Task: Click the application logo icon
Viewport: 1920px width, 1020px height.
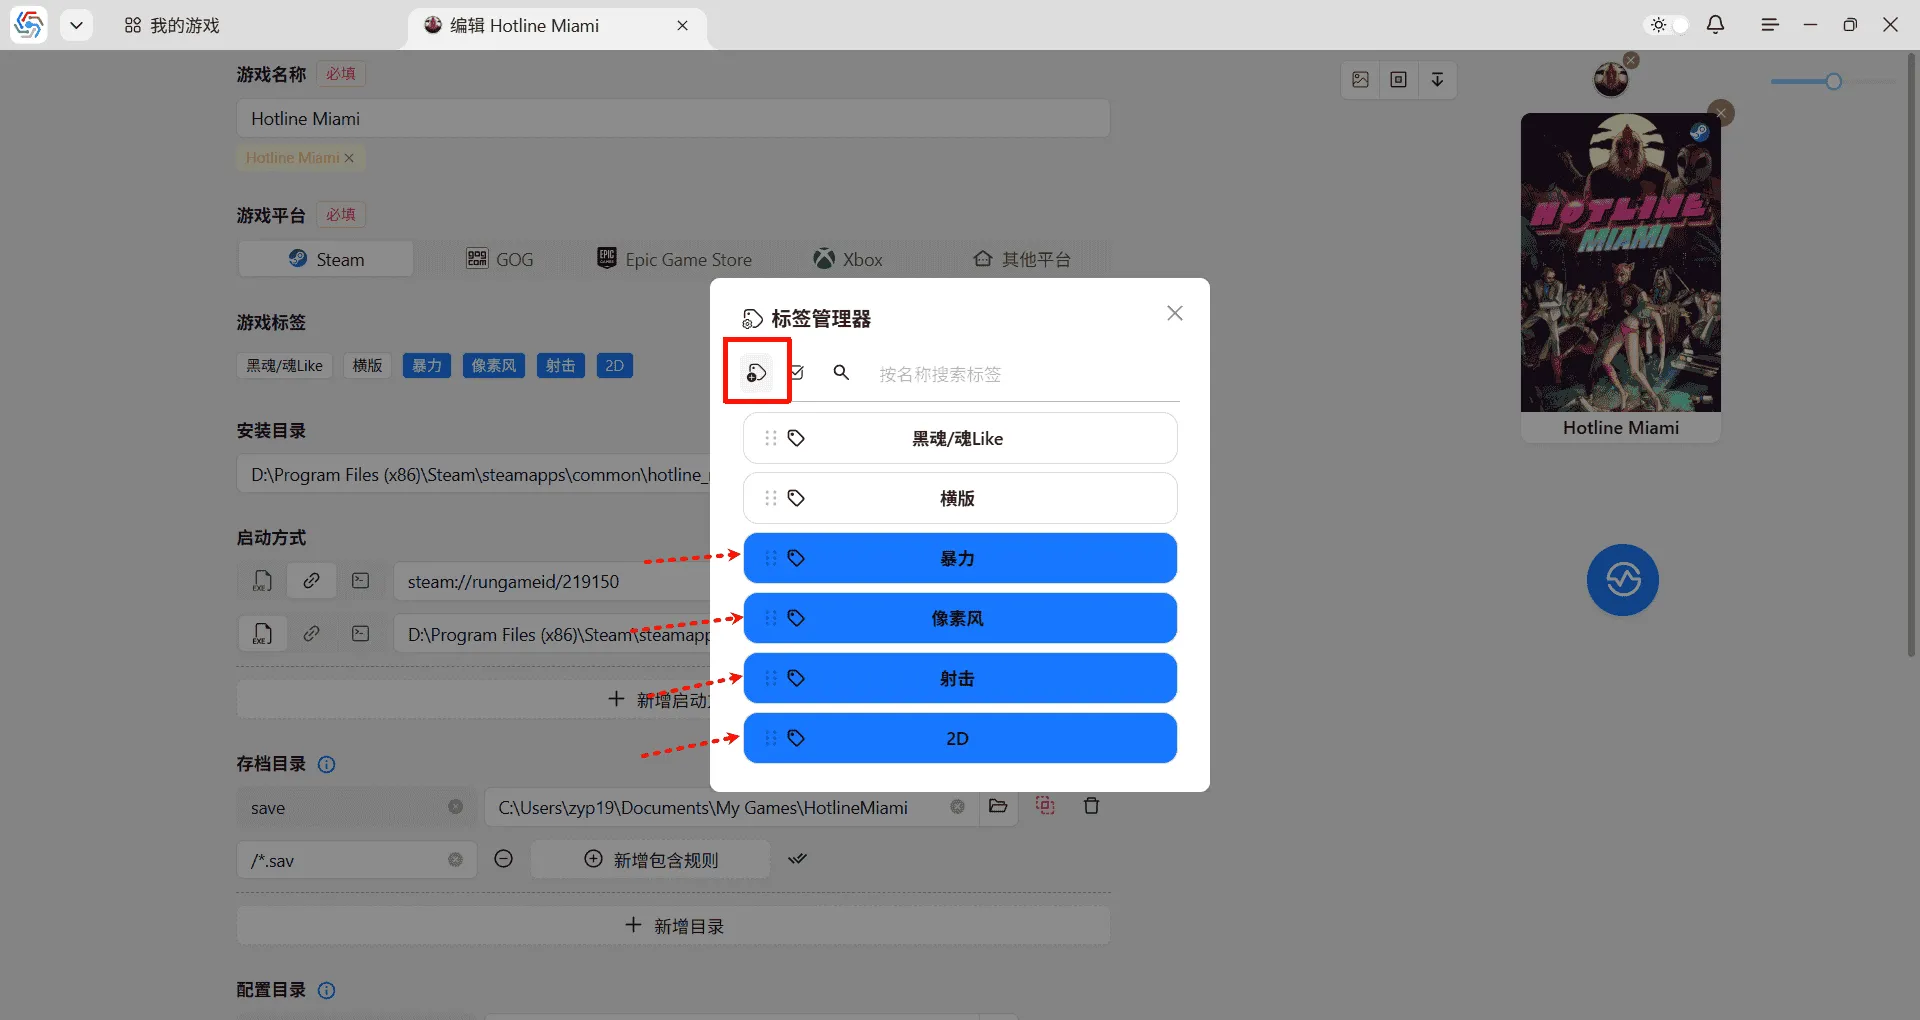Action: point(28,25)
